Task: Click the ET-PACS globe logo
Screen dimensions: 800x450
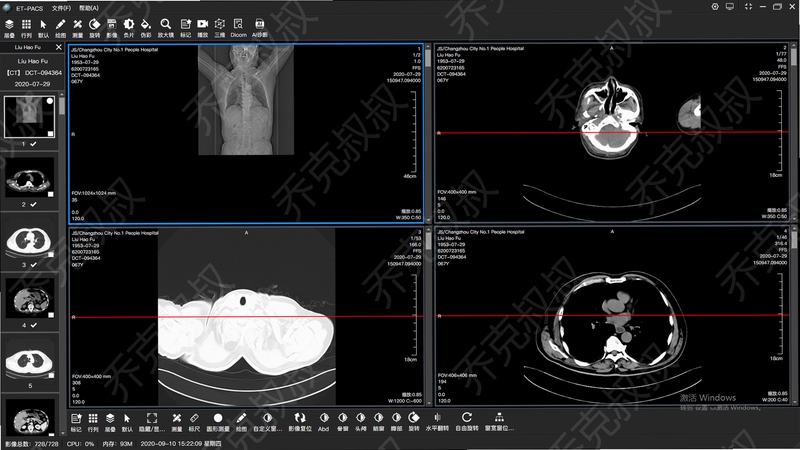Action: click(7, 8)
